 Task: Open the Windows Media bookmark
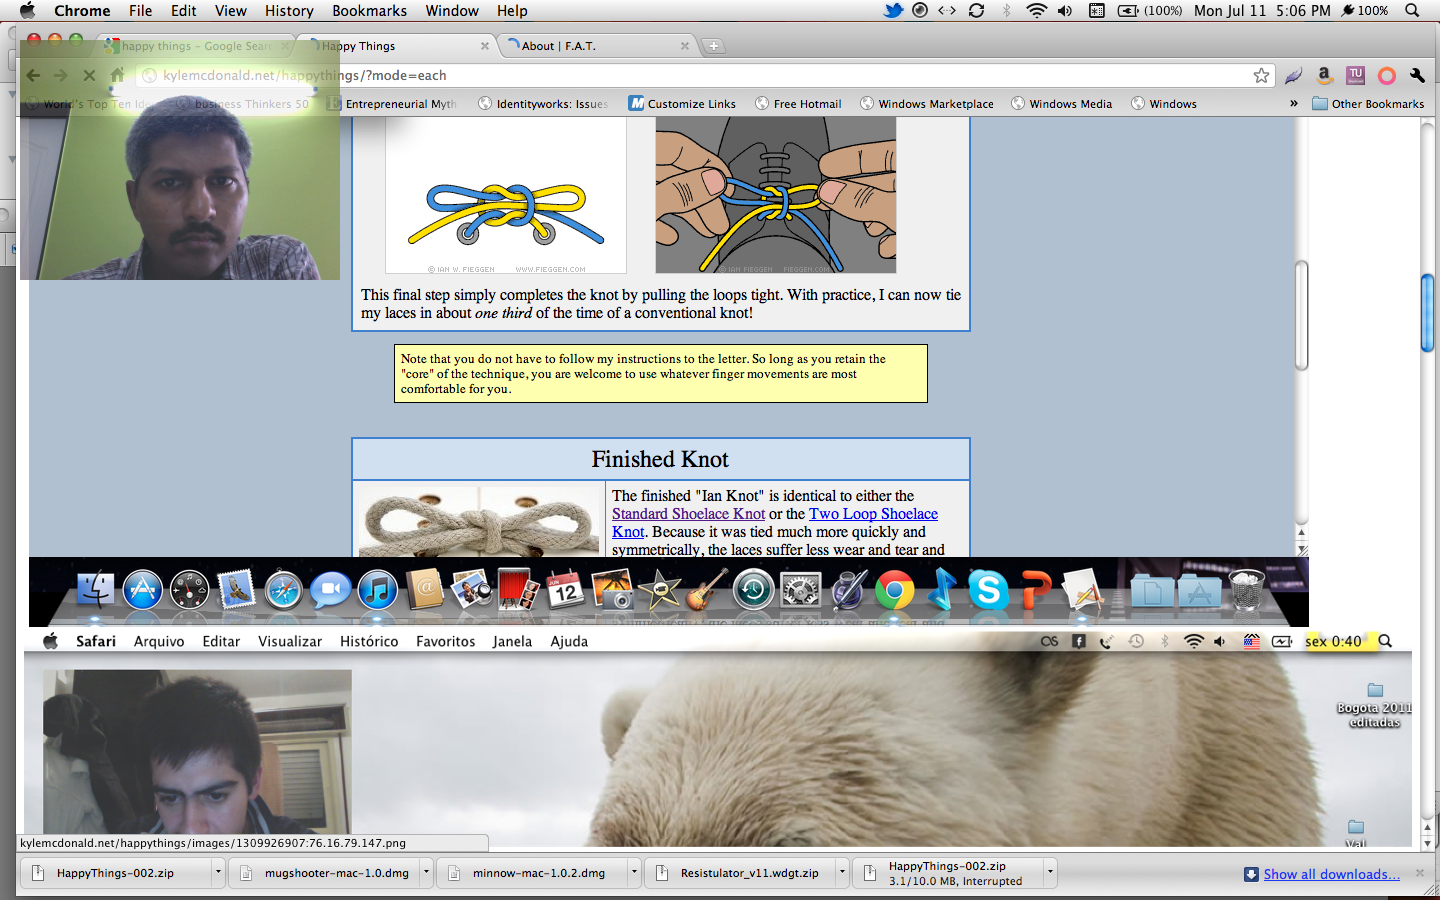1061,103
